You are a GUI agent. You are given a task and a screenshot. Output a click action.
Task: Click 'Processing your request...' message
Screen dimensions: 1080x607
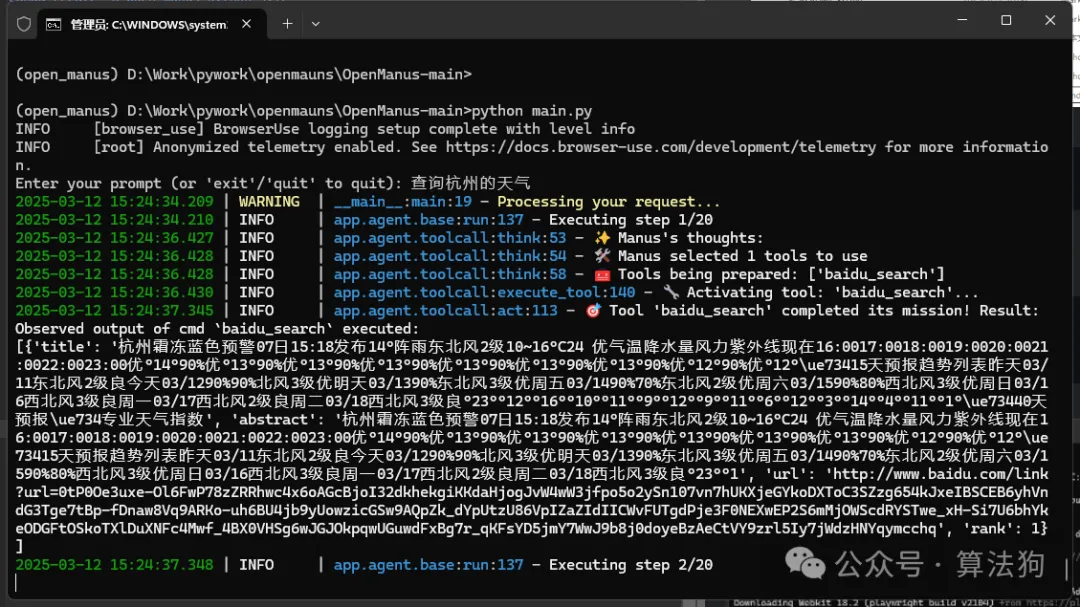(x=609, y=202)
